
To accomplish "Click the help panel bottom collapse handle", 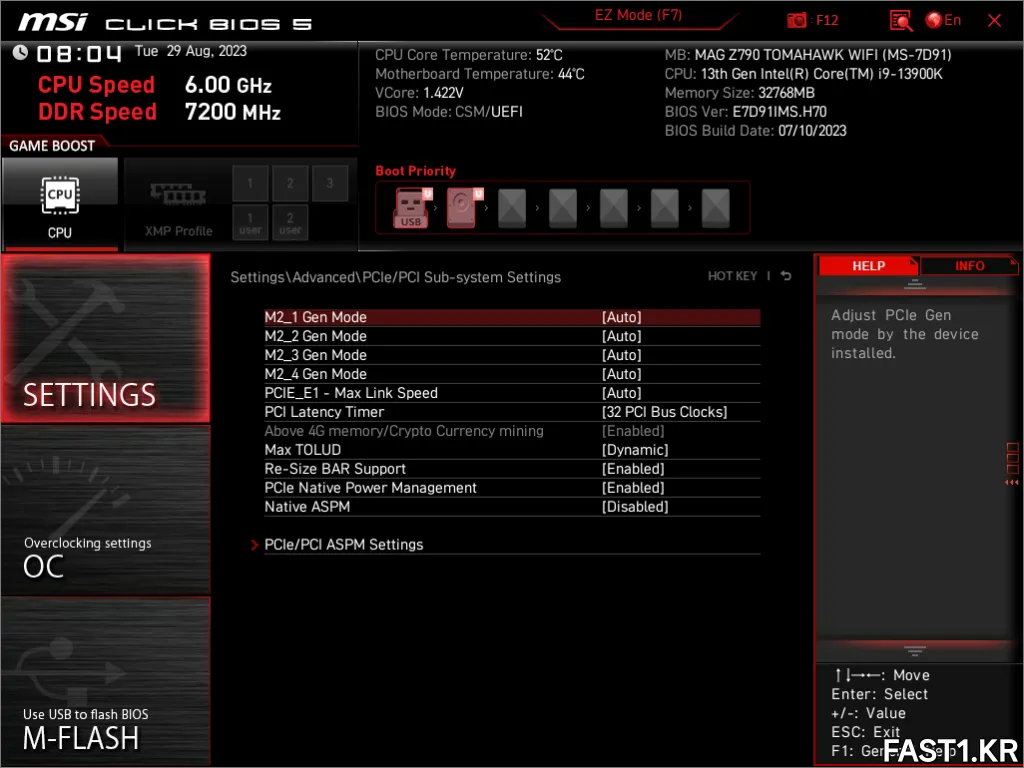I will pos(914,651).
